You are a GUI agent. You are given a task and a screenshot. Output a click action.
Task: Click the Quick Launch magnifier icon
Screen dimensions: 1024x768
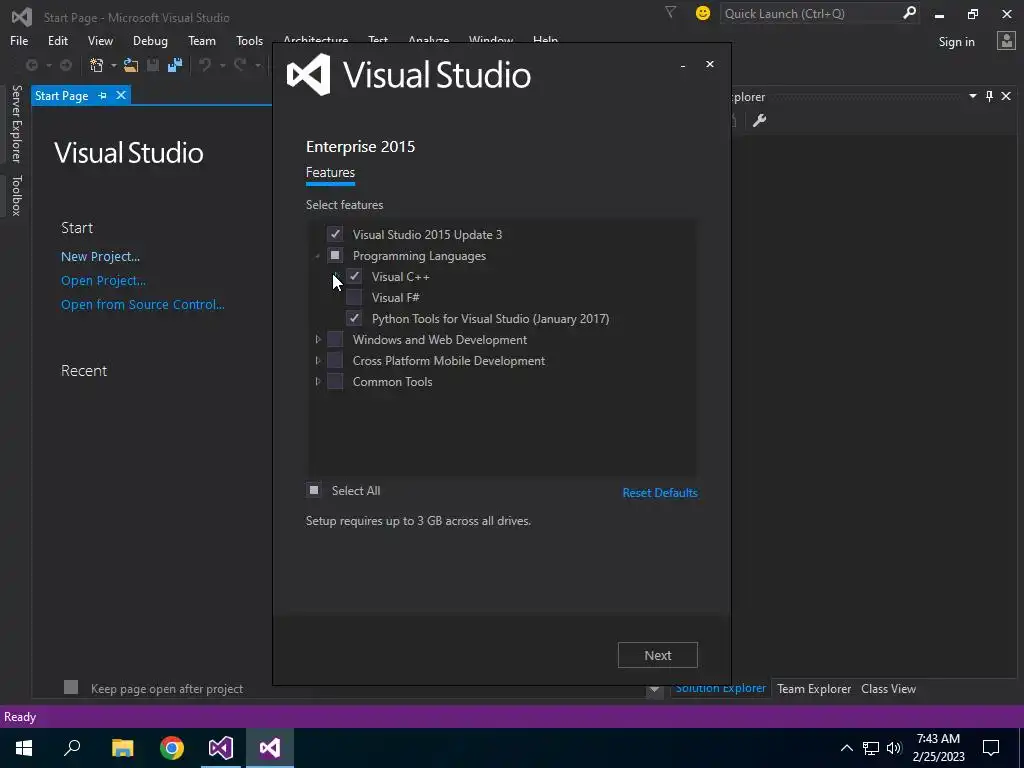pos(909,13)
